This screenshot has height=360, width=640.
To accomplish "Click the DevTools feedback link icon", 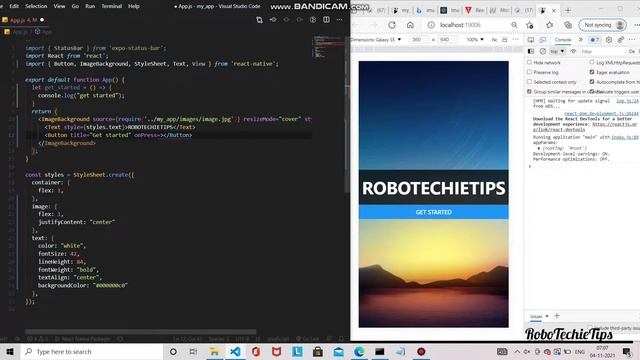I will click(620, 40).
